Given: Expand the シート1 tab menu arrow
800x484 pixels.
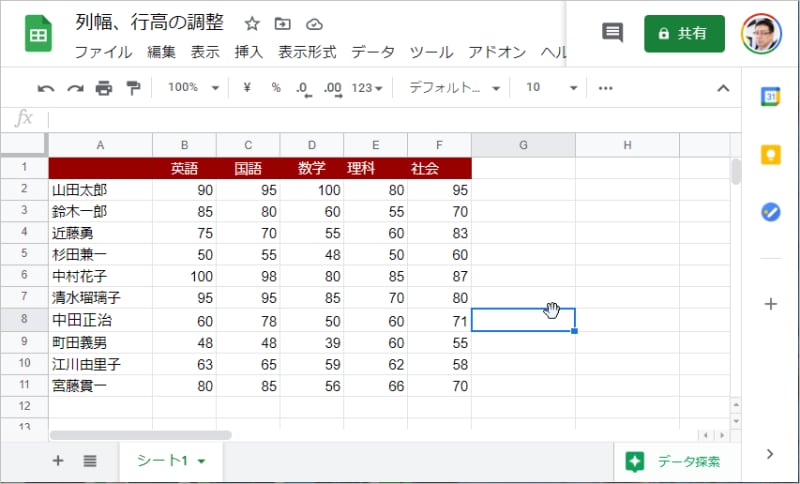Looking at the screenshot, I should (x=202, y=462).
